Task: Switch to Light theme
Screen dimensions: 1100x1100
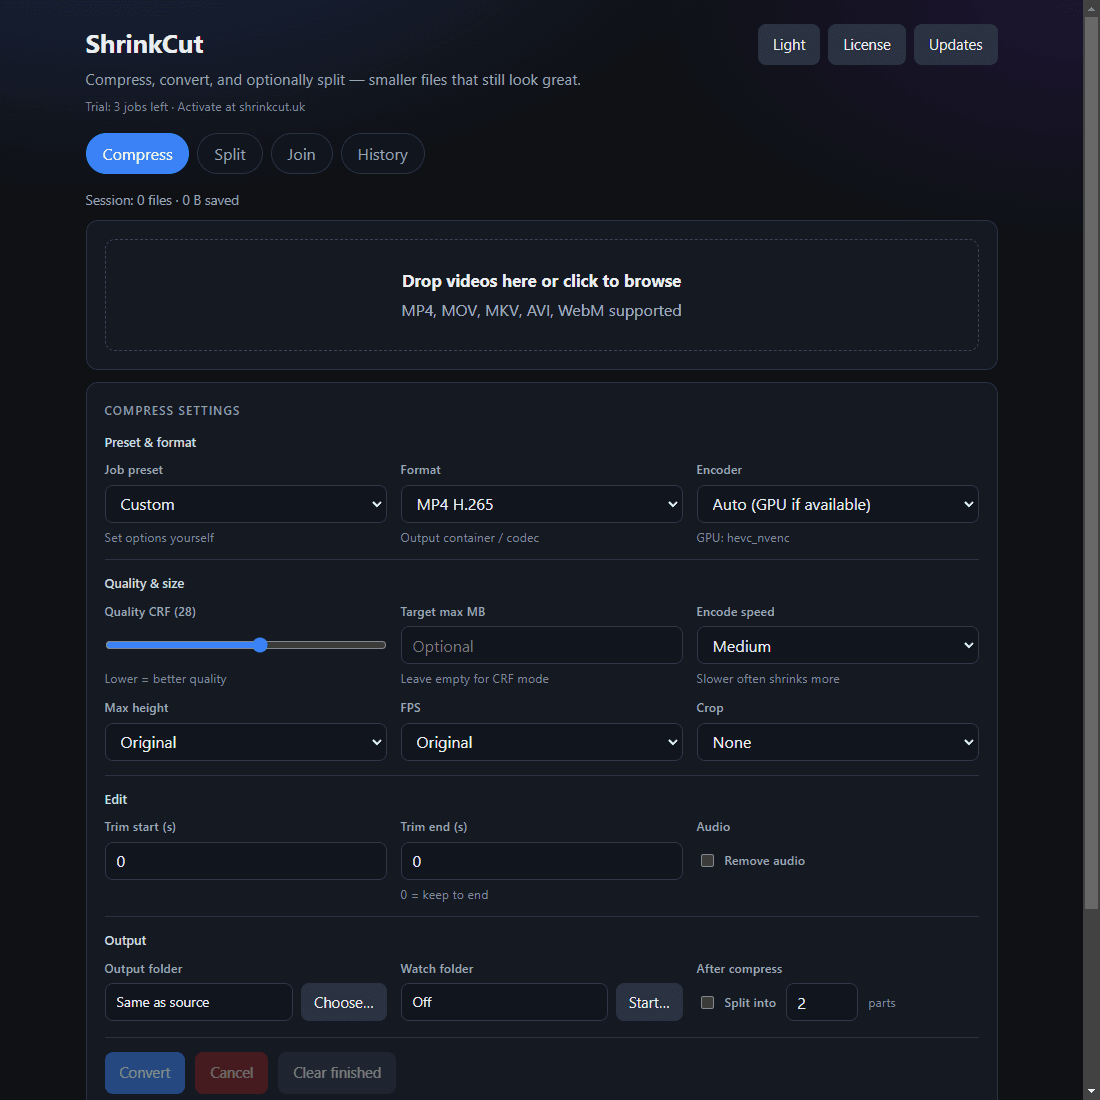Action: click(788, 45)
